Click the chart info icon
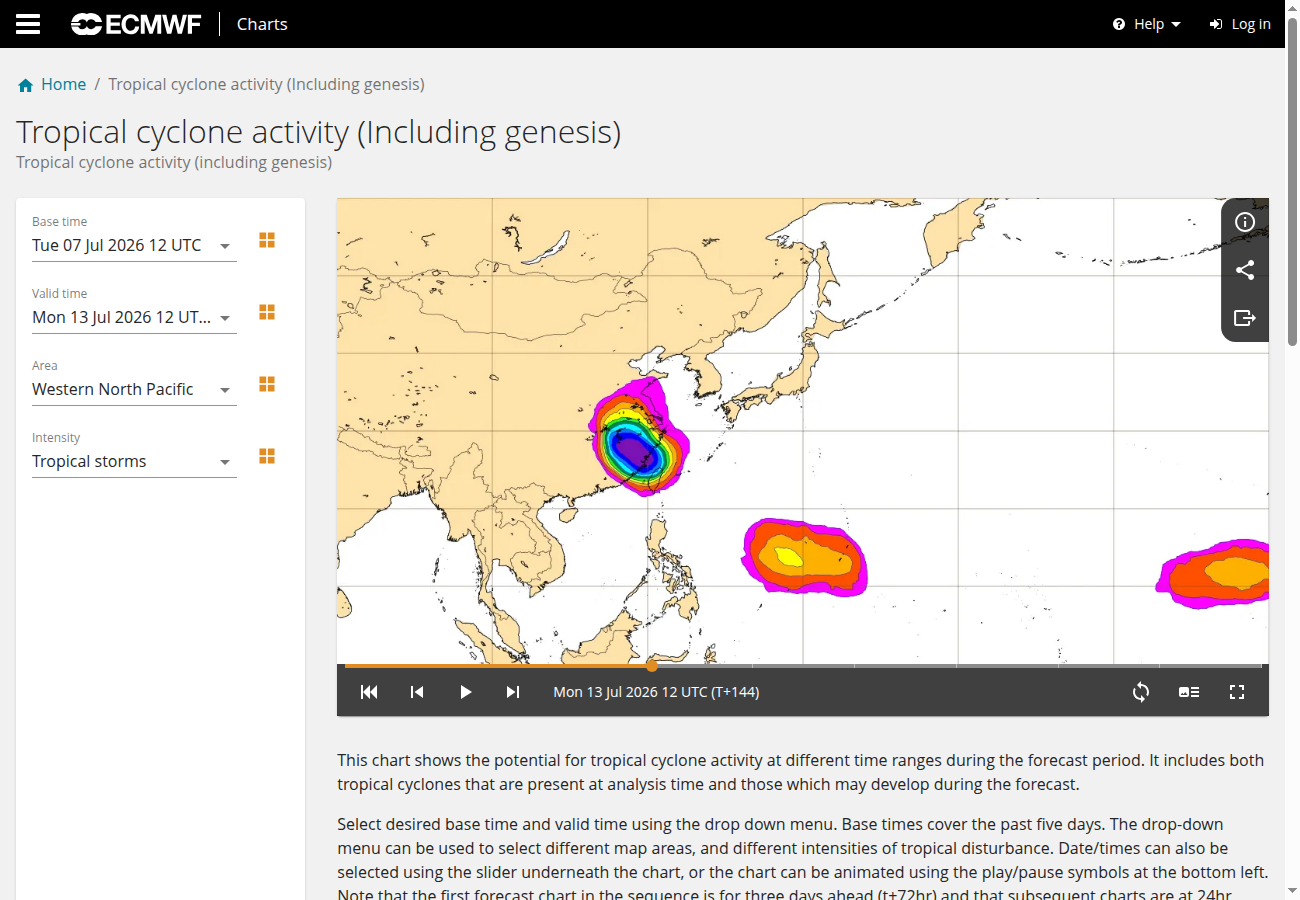 coord(1245,222)
